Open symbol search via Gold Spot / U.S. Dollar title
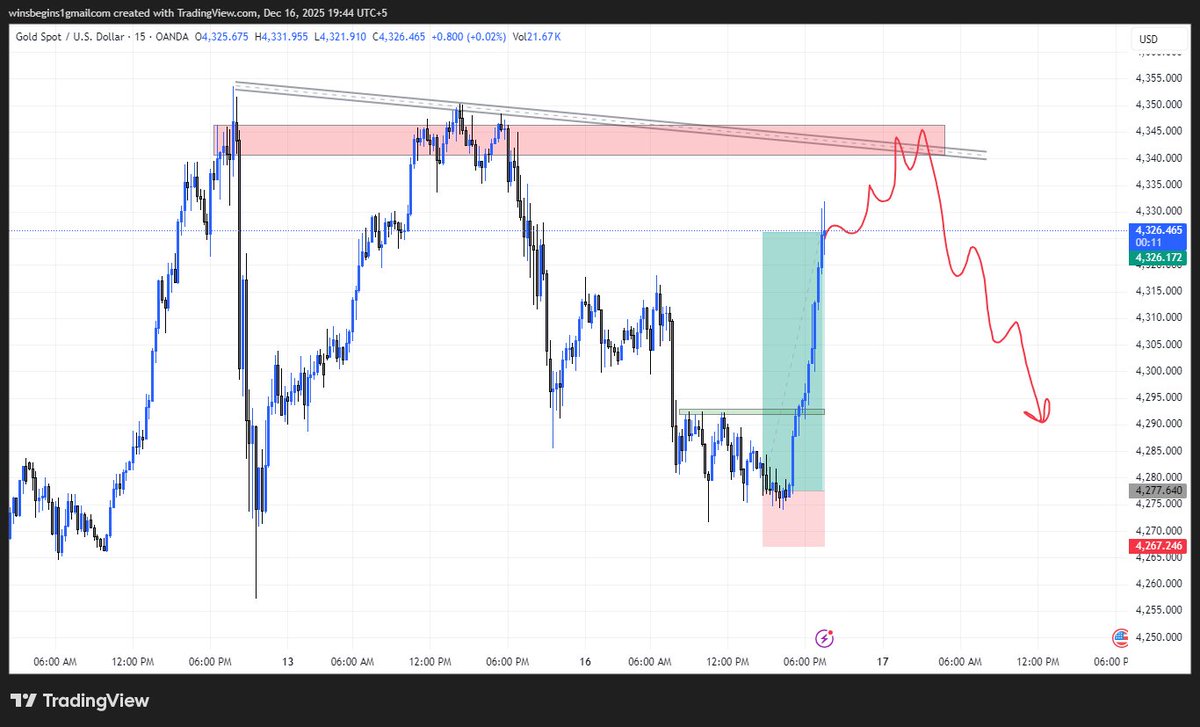Viewport: 1200px width, 727px height. tap(70, 37)
